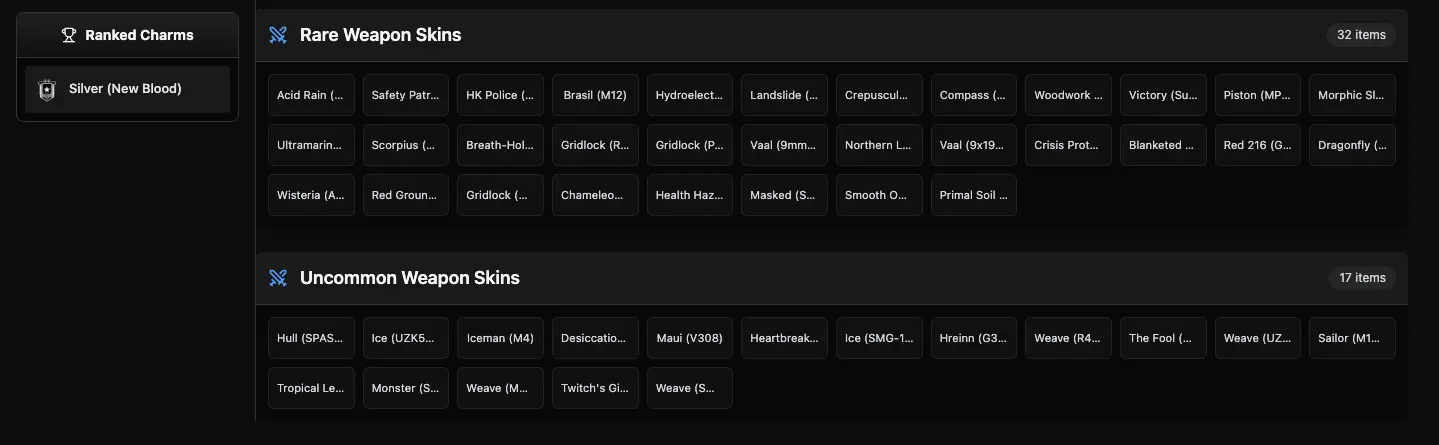Image resolution: width=1439 pixels, height=445 pixels.
Task: Click the 17 items count badge
Action: (x=1362, y=278)
